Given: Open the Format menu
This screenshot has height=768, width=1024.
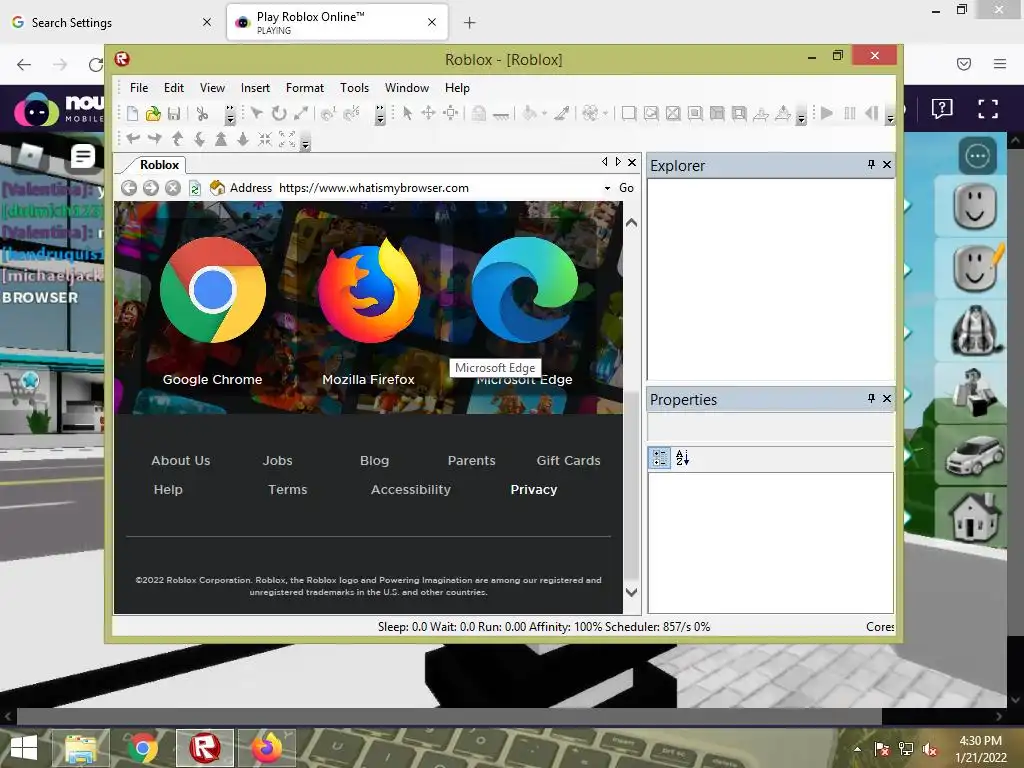Looking at the screenshot, I should [304, 88].
